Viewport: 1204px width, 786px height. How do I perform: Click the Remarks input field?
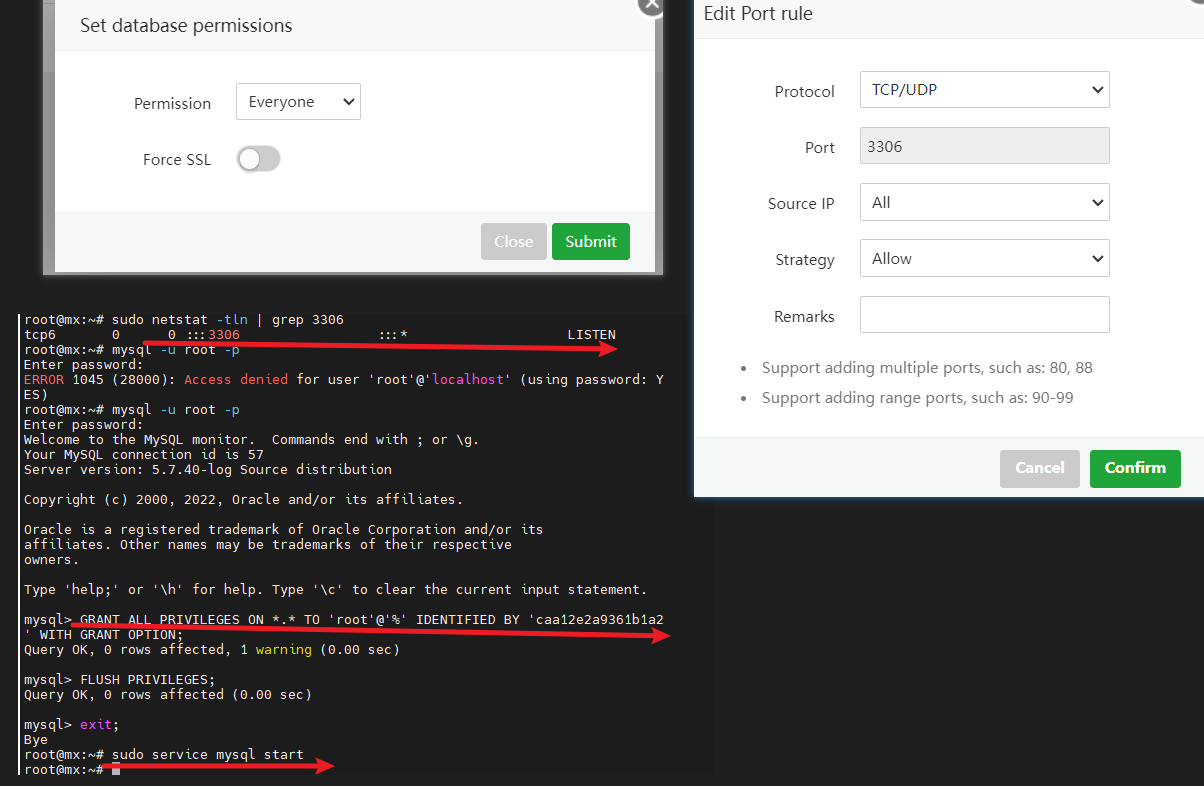[984, 314]
